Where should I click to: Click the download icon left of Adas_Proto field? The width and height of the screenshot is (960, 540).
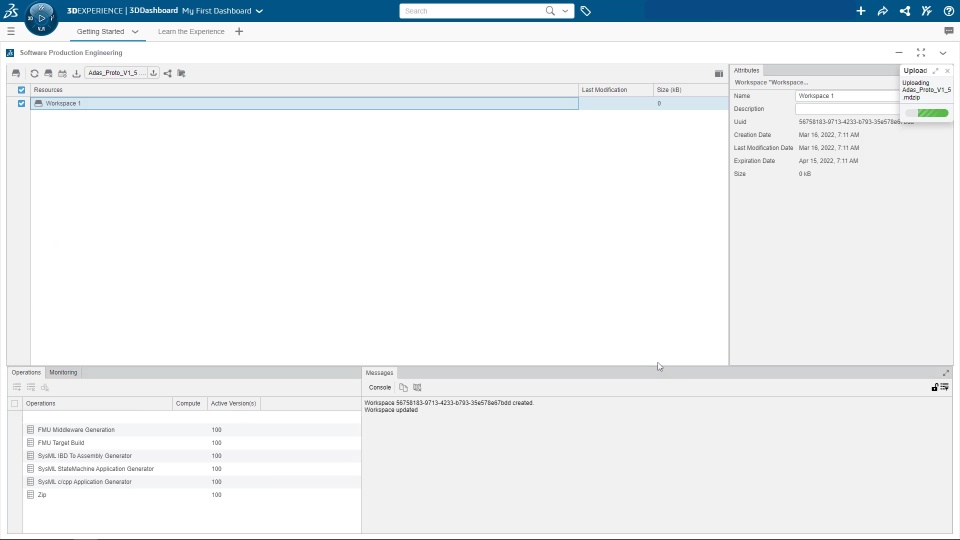click(77, 73)
